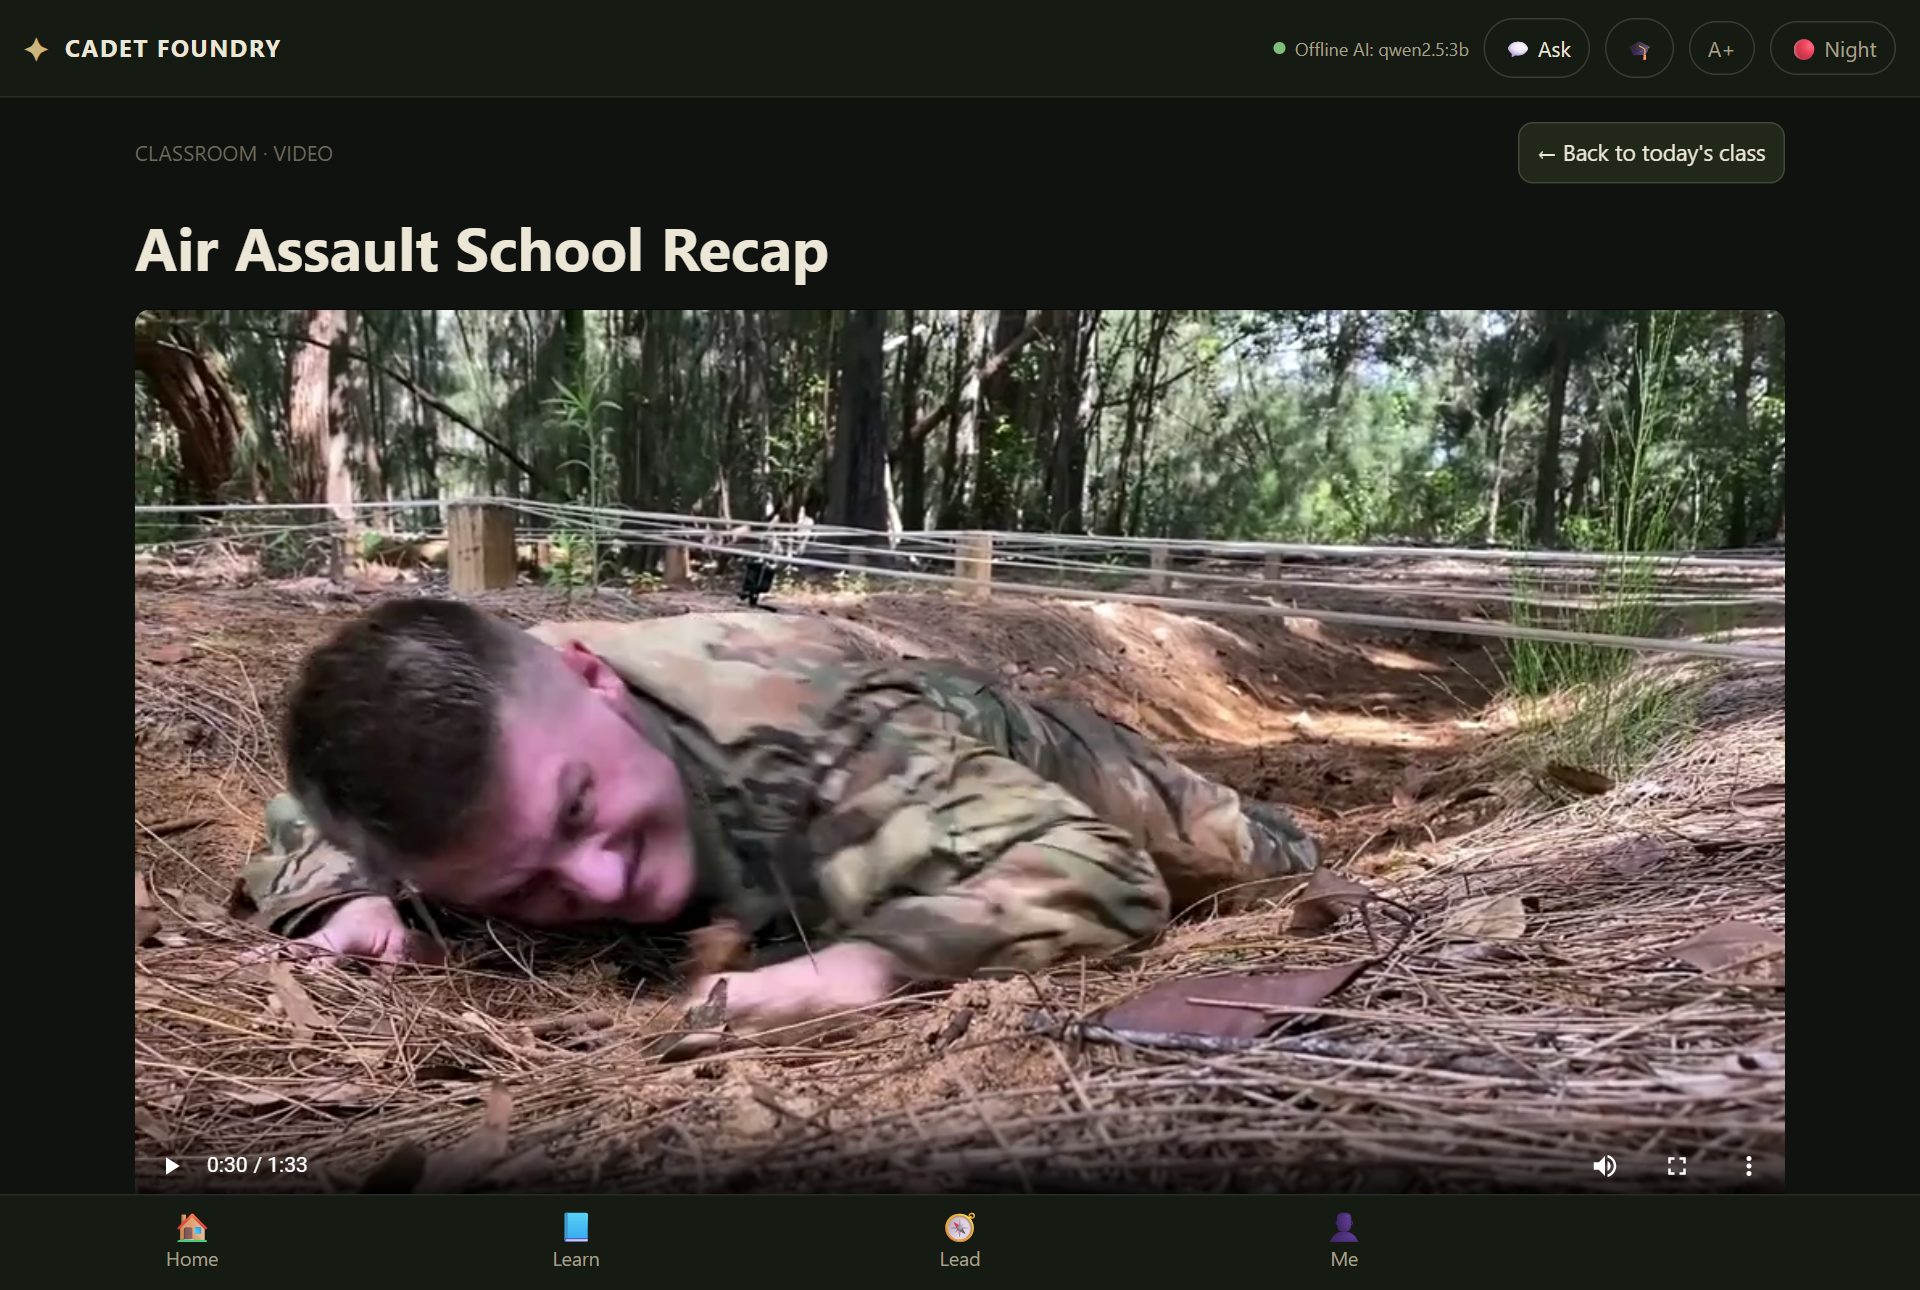
Task: Increase text size with A+ button
Action: pyautogui.click(x=1721, y=49)
